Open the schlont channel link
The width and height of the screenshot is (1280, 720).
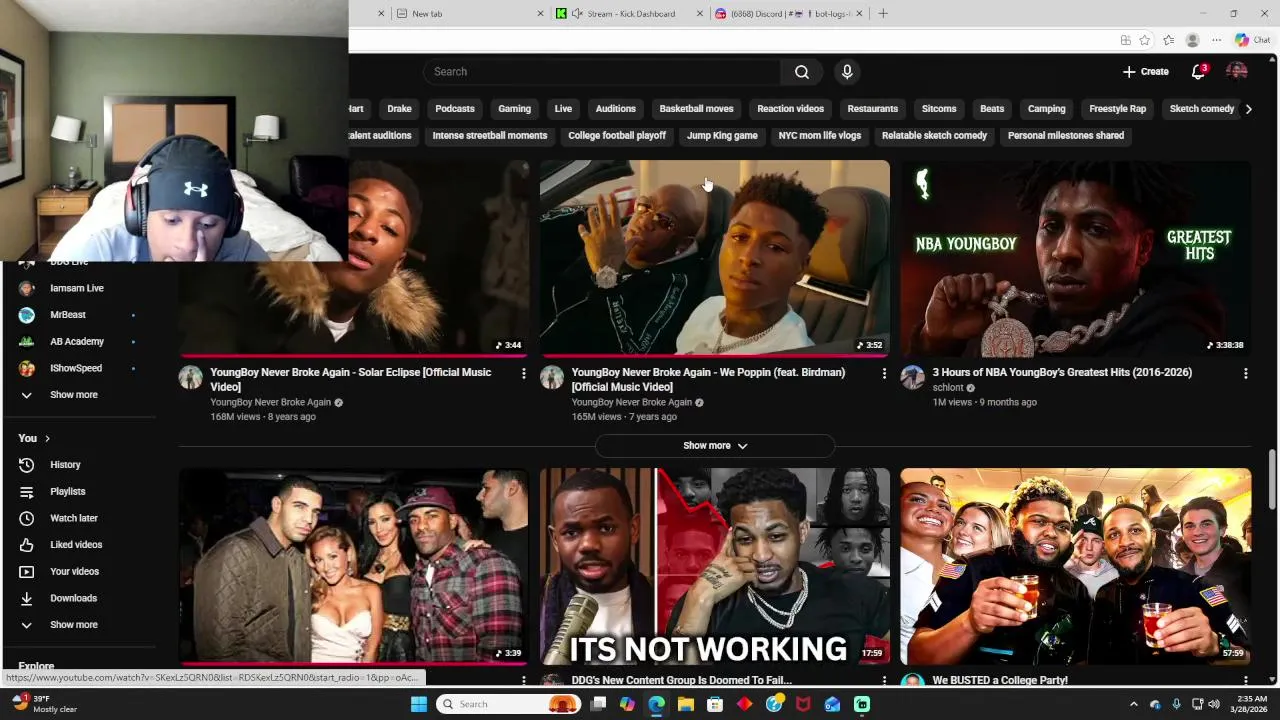948,388
